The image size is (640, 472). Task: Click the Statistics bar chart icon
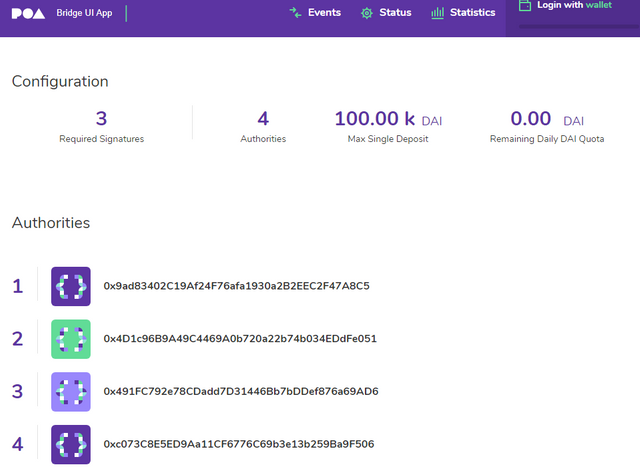(437, 13)
